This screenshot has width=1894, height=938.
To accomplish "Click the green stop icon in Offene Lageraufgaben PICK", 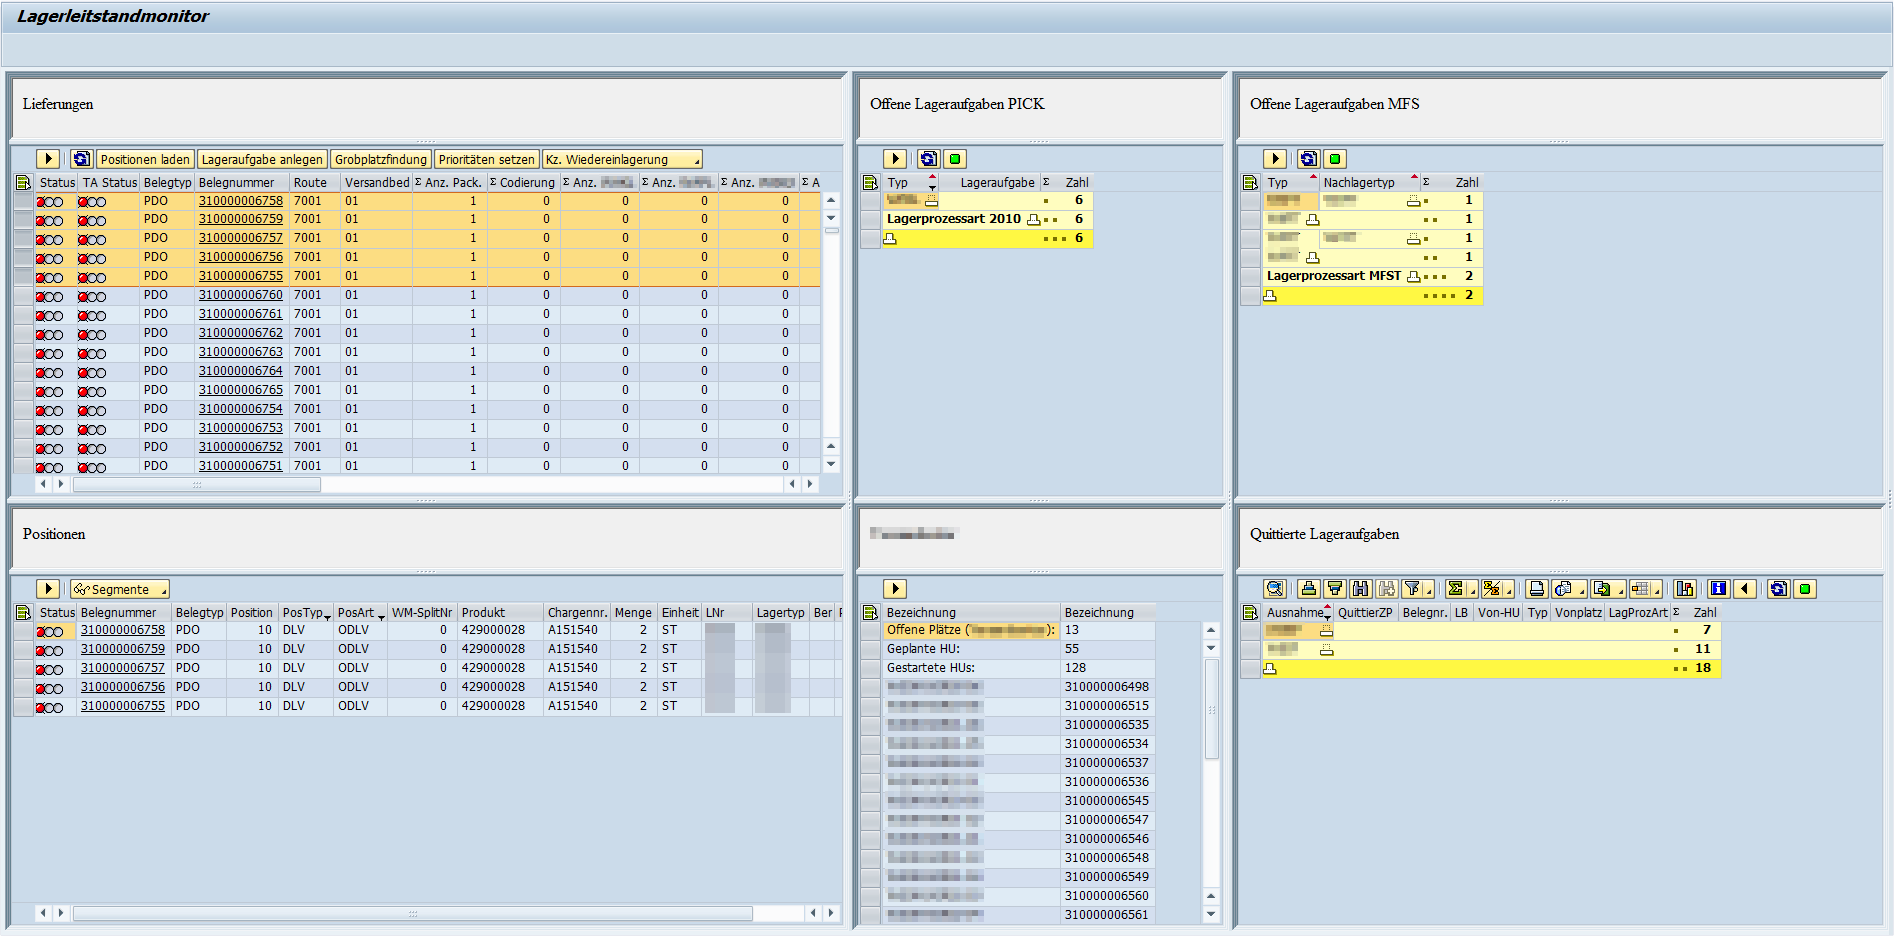I will pyautogui.click(x=955, y=159).
